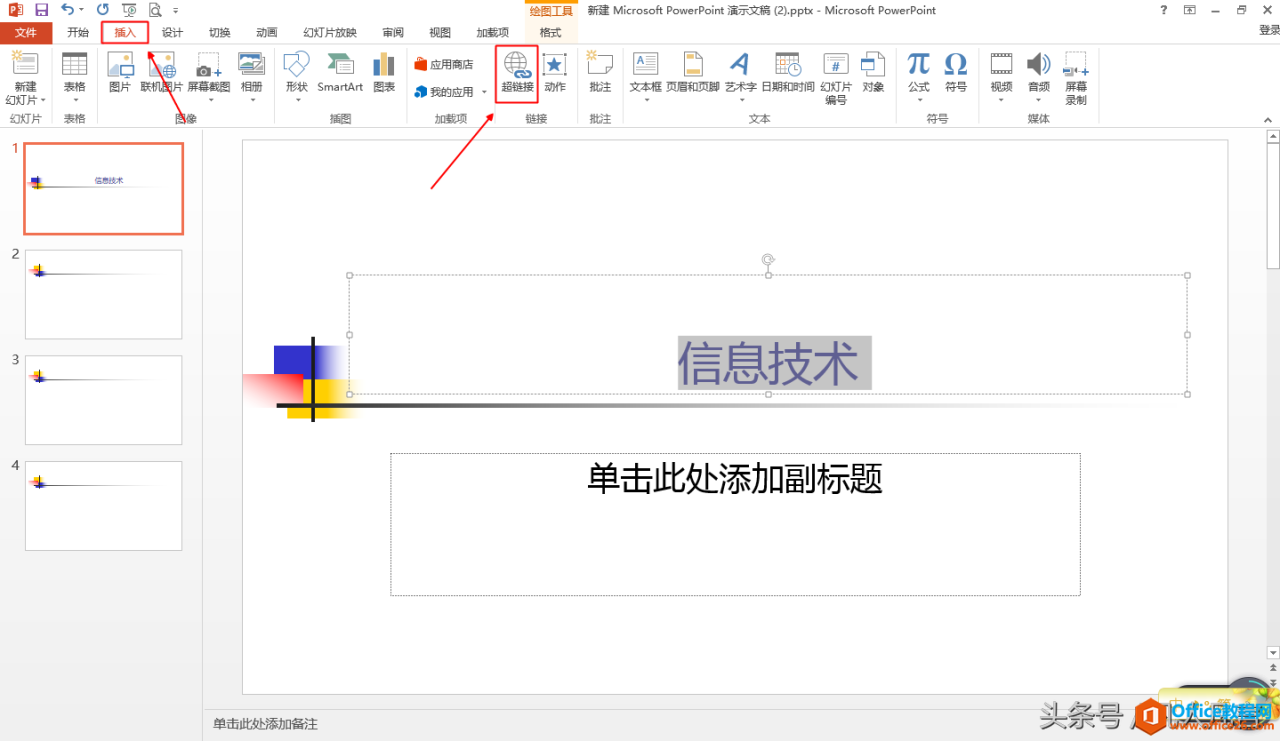
Task: Switch to the 开始 Home tab
Action: click(78, 33)
